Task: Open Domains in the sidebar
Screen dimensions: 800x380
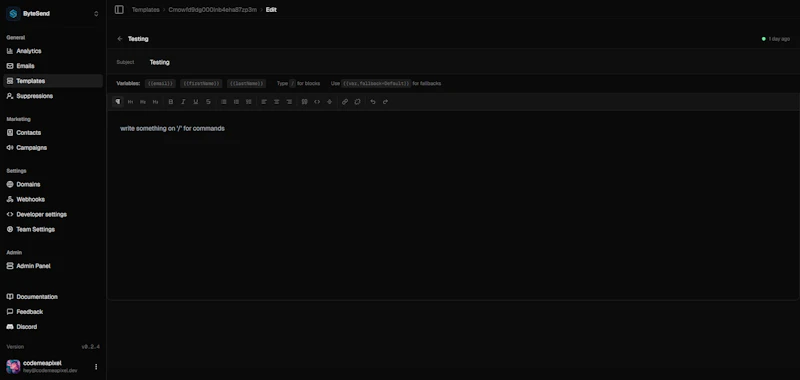Action: 53,184
